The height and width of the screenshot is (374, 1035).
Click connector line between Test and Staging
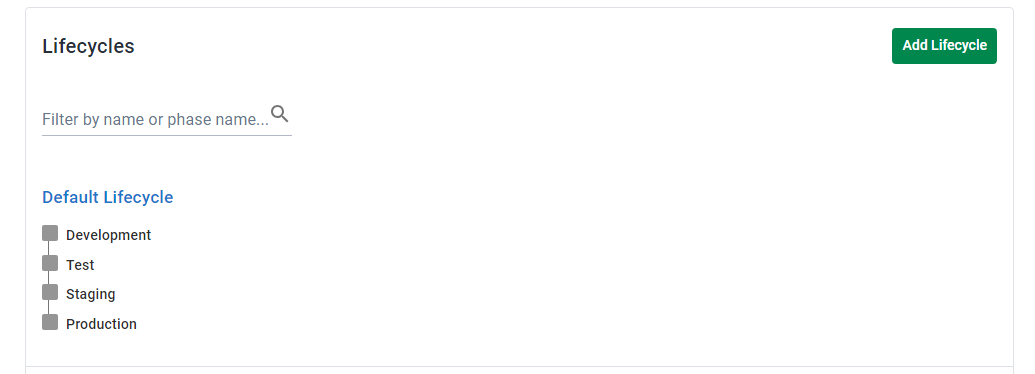click(x=49, y=278)
